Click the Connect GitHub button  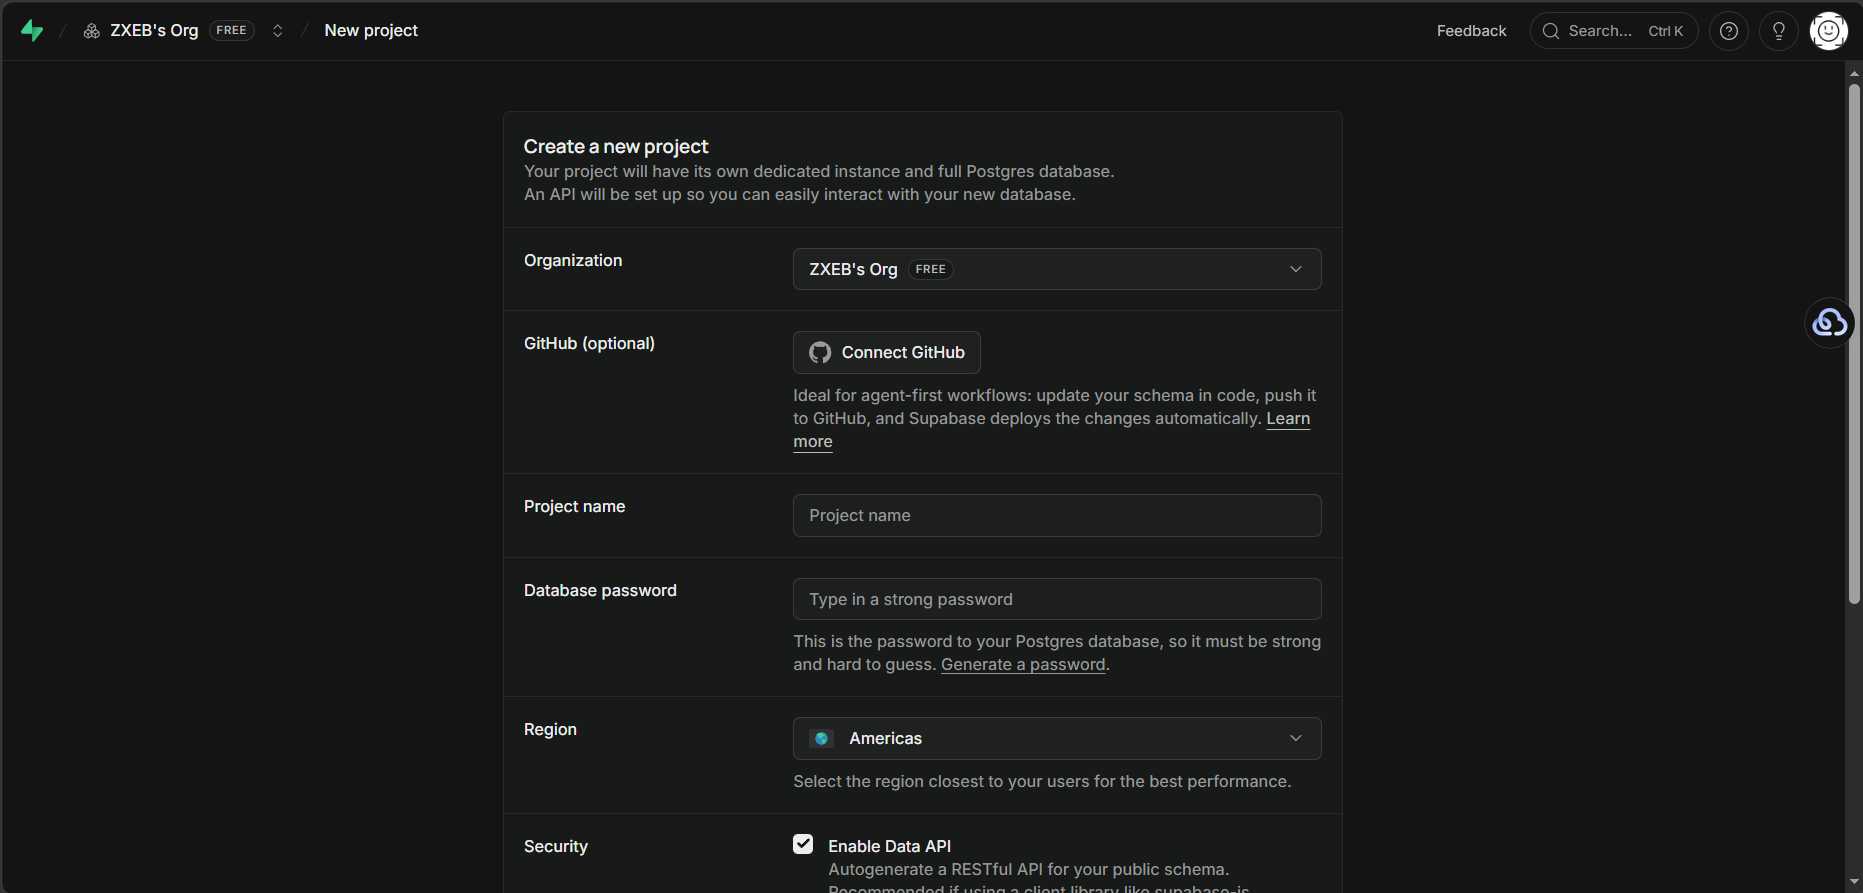click(x=887, y=352)
